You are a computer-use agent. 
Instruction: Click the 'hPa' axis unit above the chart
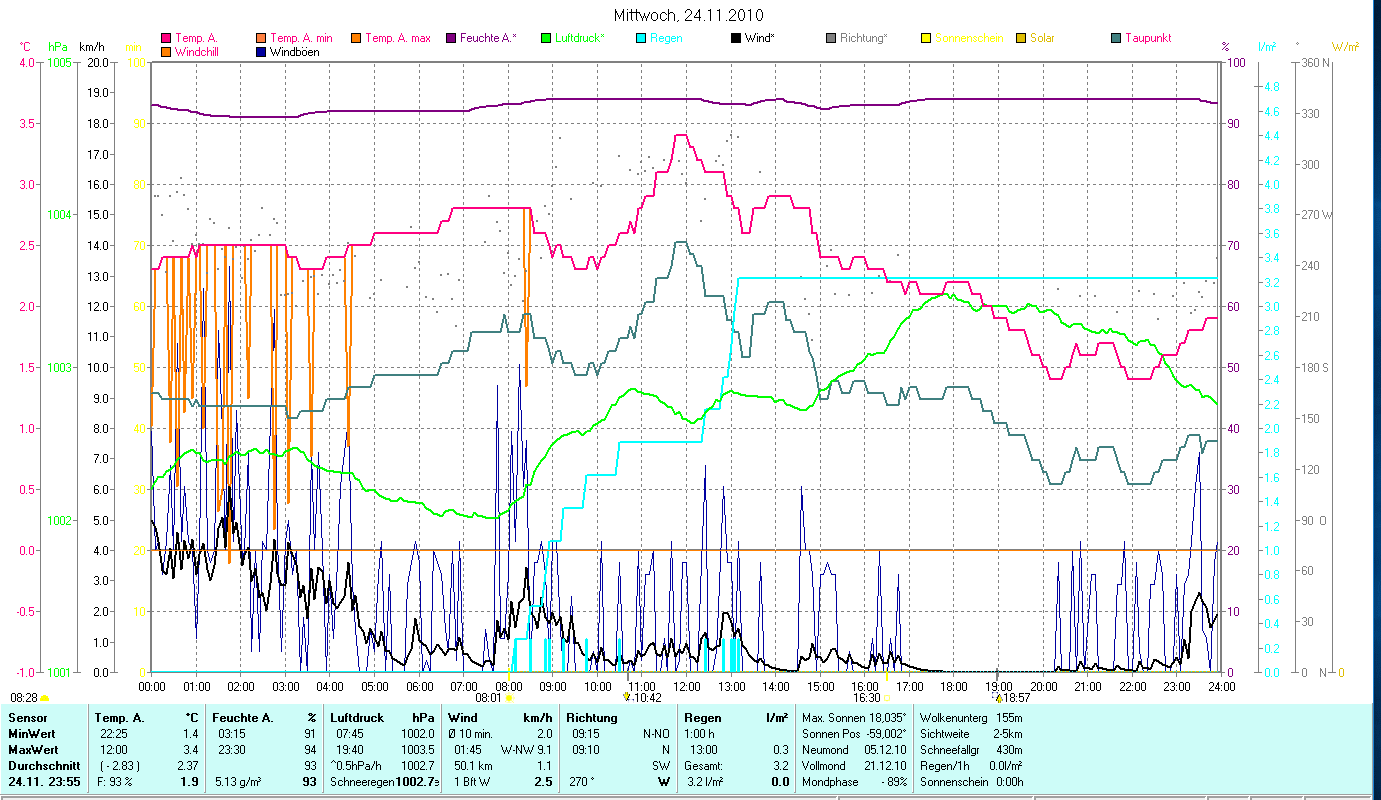58,47
